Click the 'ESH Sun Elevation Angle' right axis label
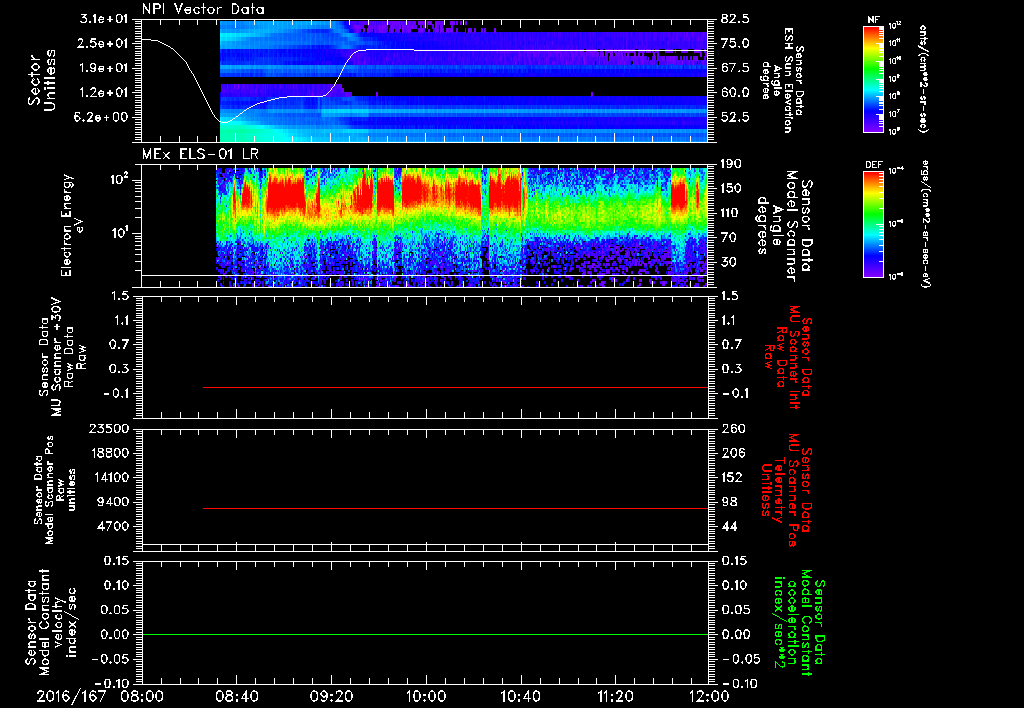1024x708 pixels. [781, 80]
